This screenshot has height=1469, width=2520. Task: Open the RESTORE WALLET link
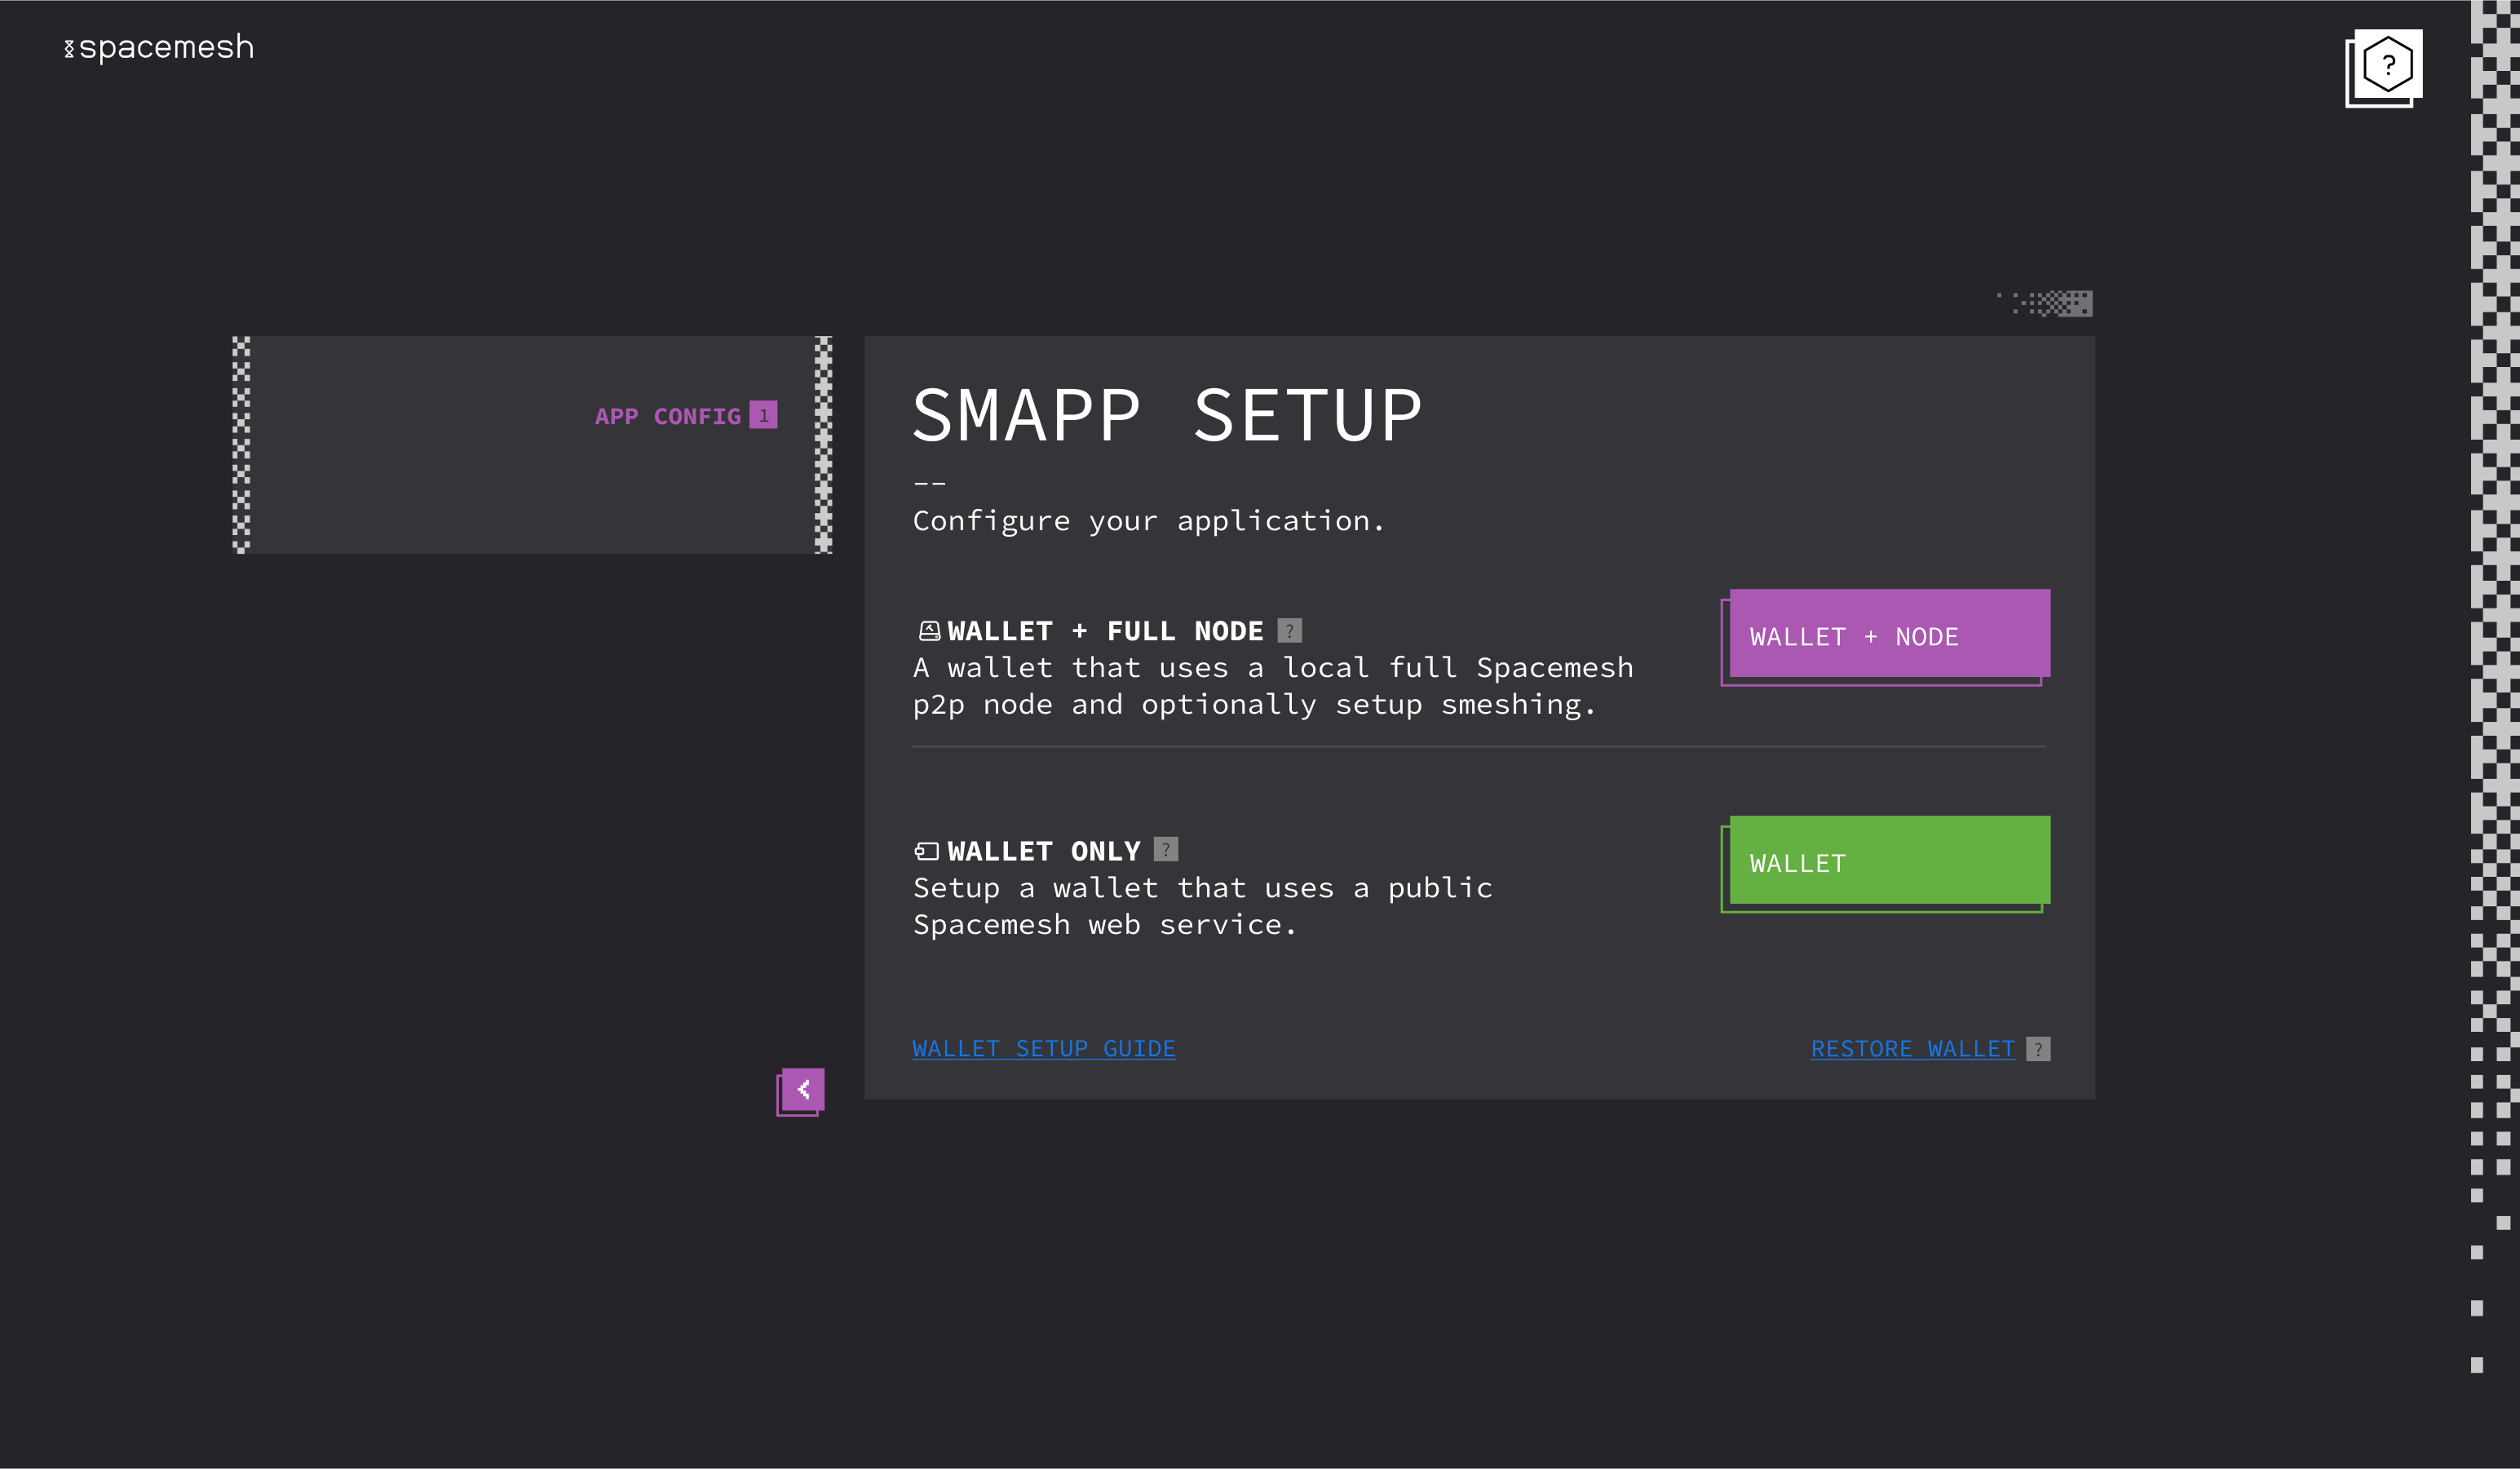click(1912, 1049)
